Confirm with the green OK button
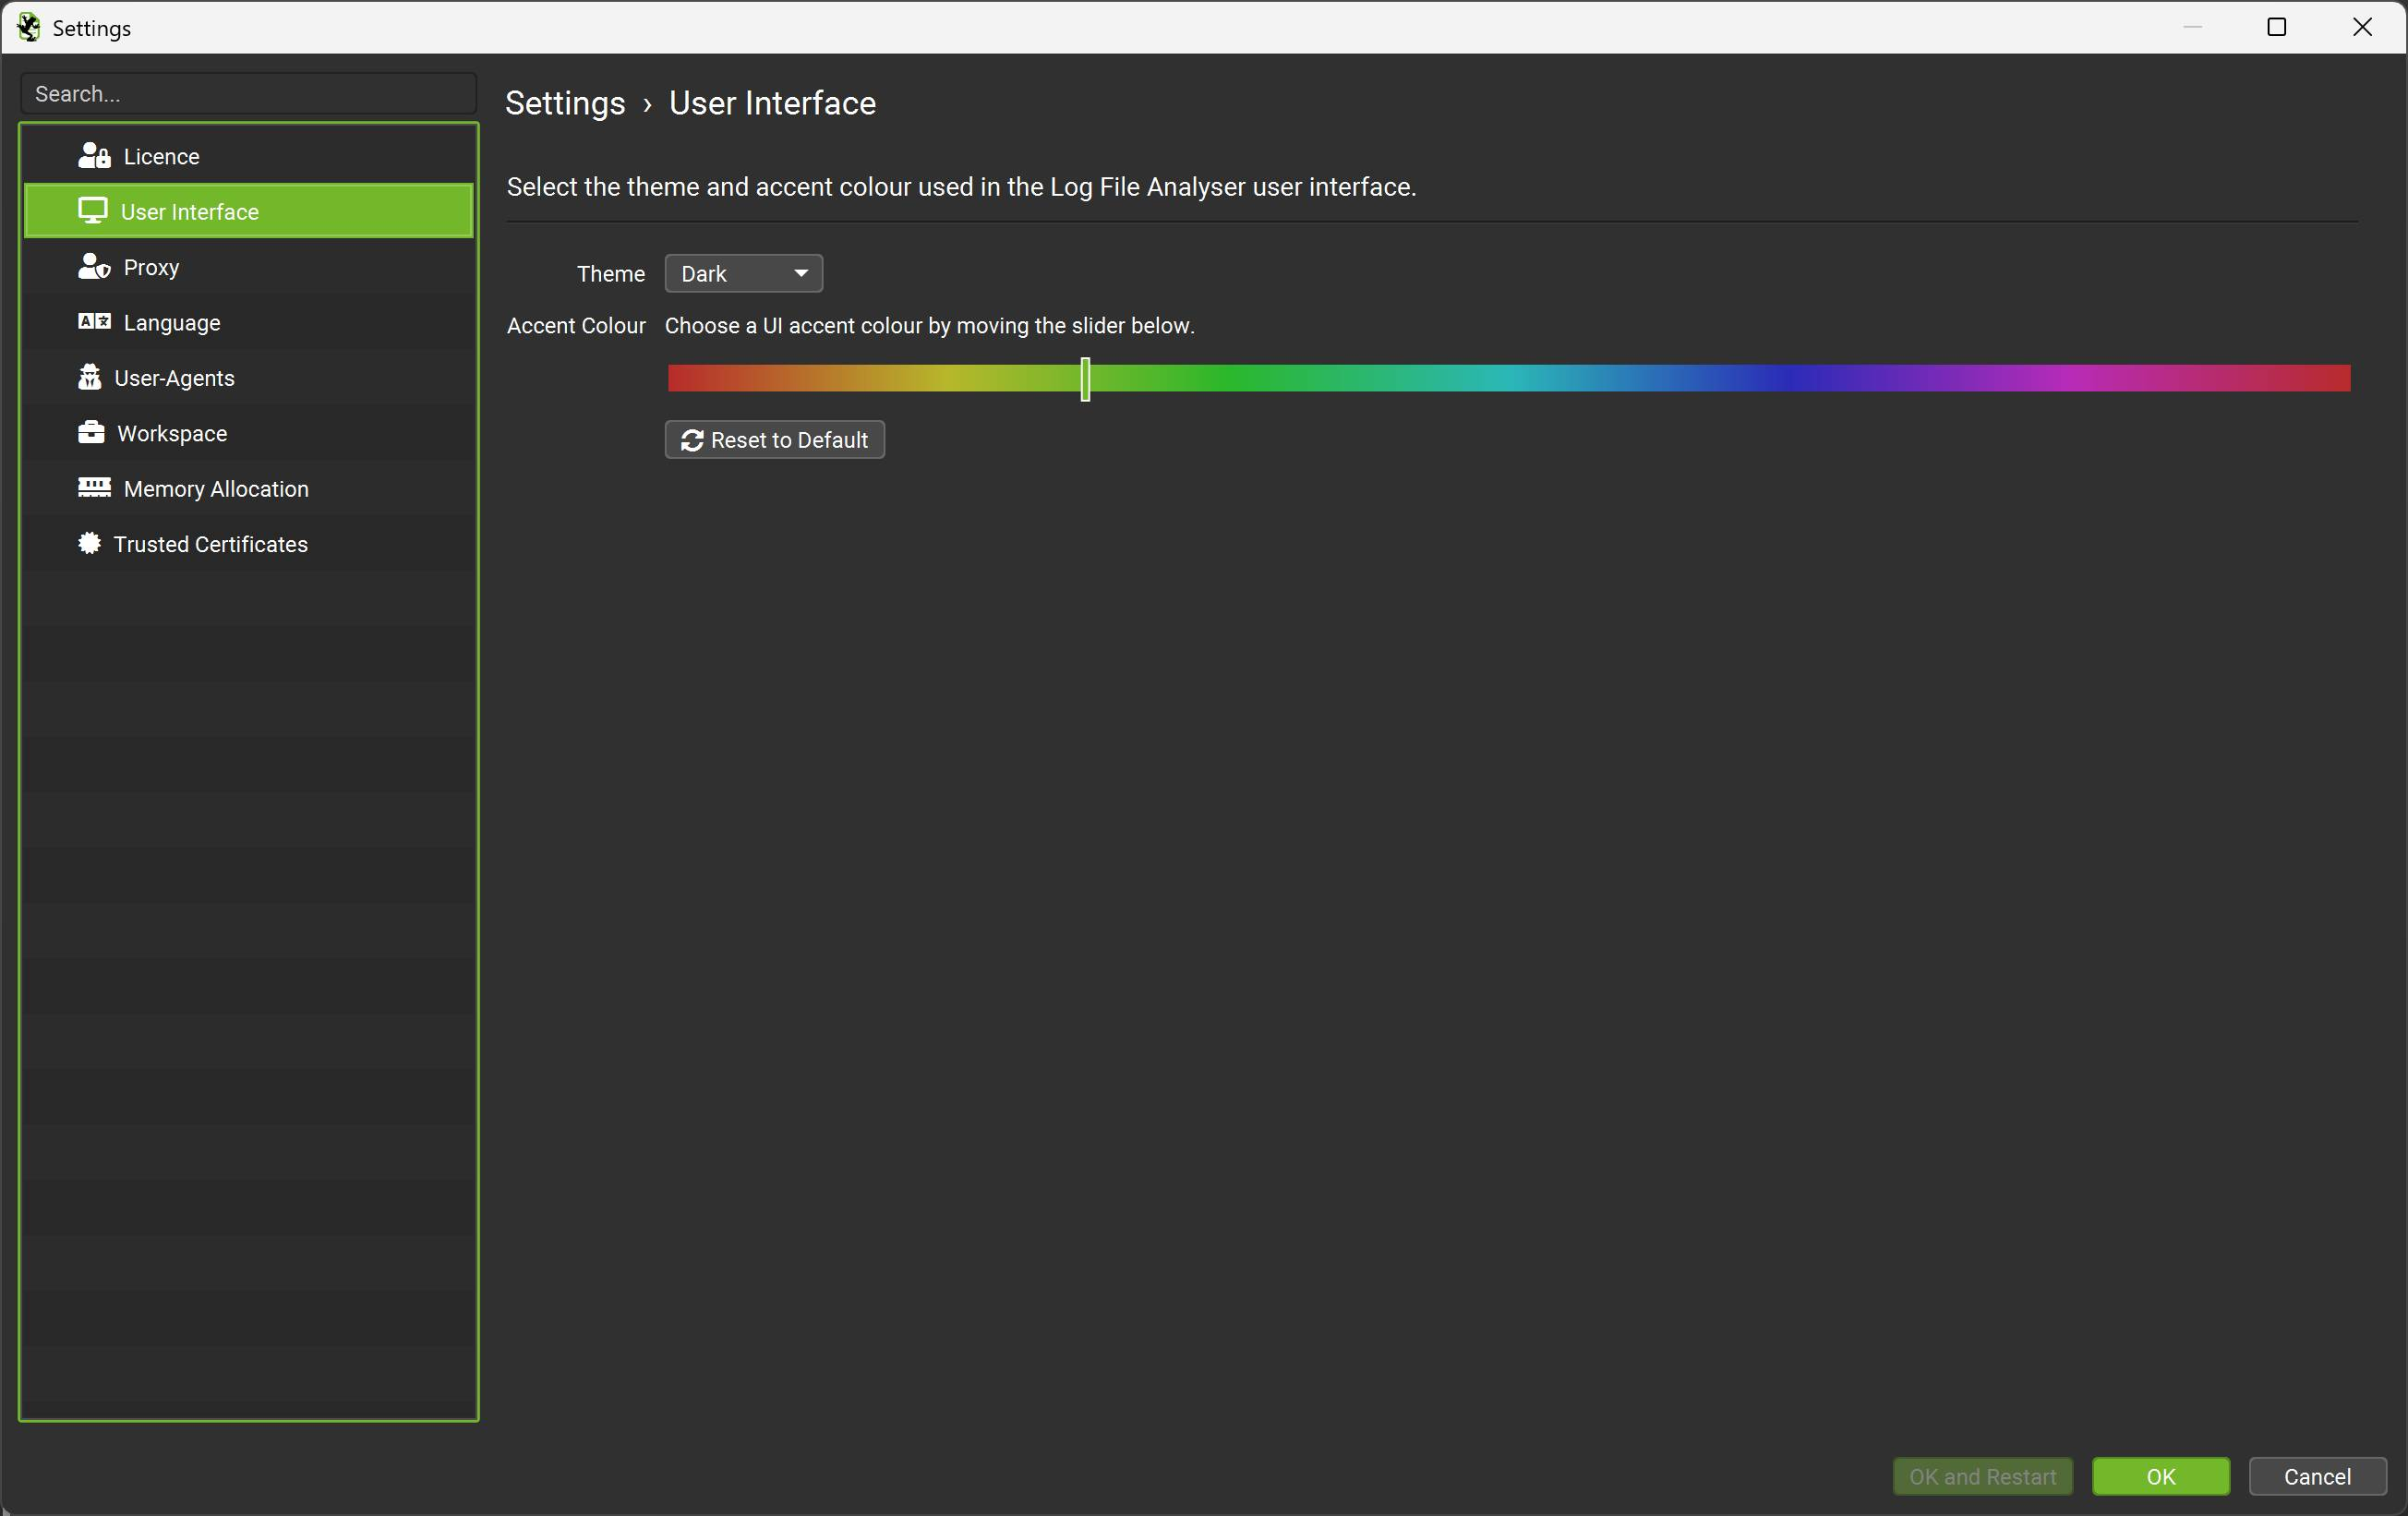This screenshot has width=2408, height=1516. tap(2159, 1476)
